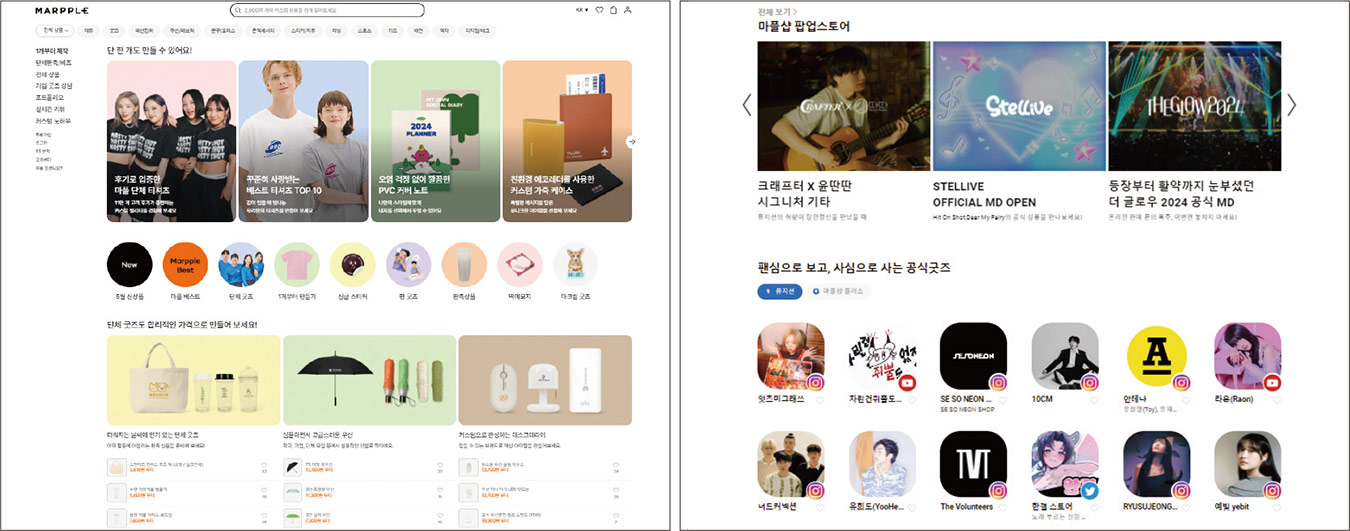Image resolution: width=1350 pixels, height=531 pixels.
Task: Open the 크래프터 X 윤딴딴 guitar card
Action: click(x=842, y=106)
